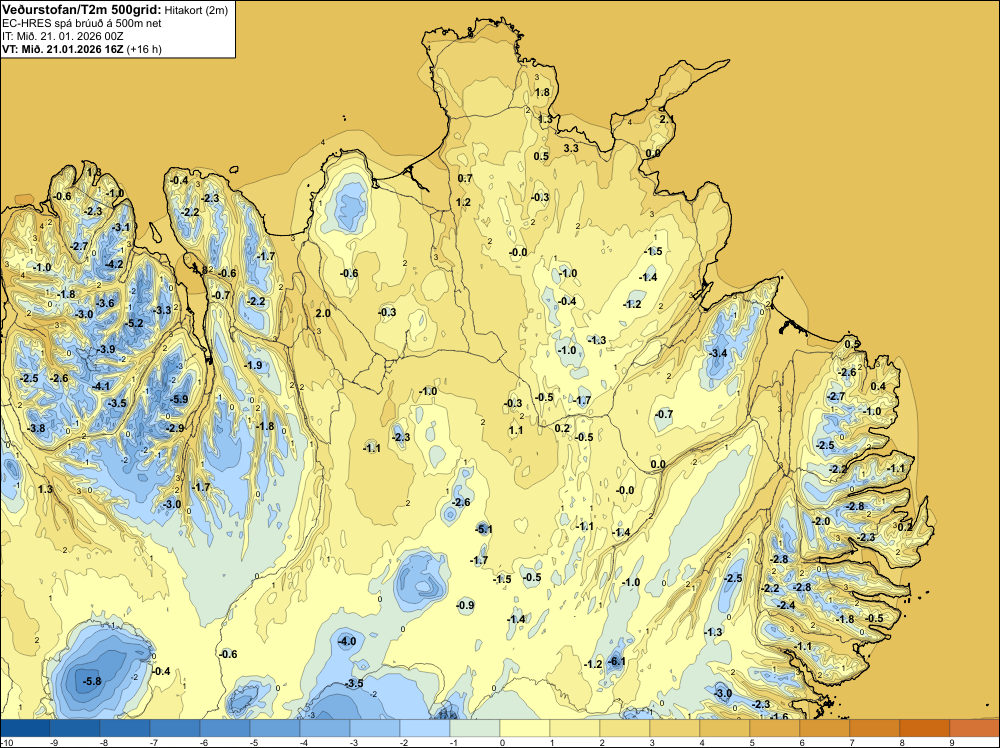
Task: Select the -4.2 temperature value
Action: (x=115, y=264)
